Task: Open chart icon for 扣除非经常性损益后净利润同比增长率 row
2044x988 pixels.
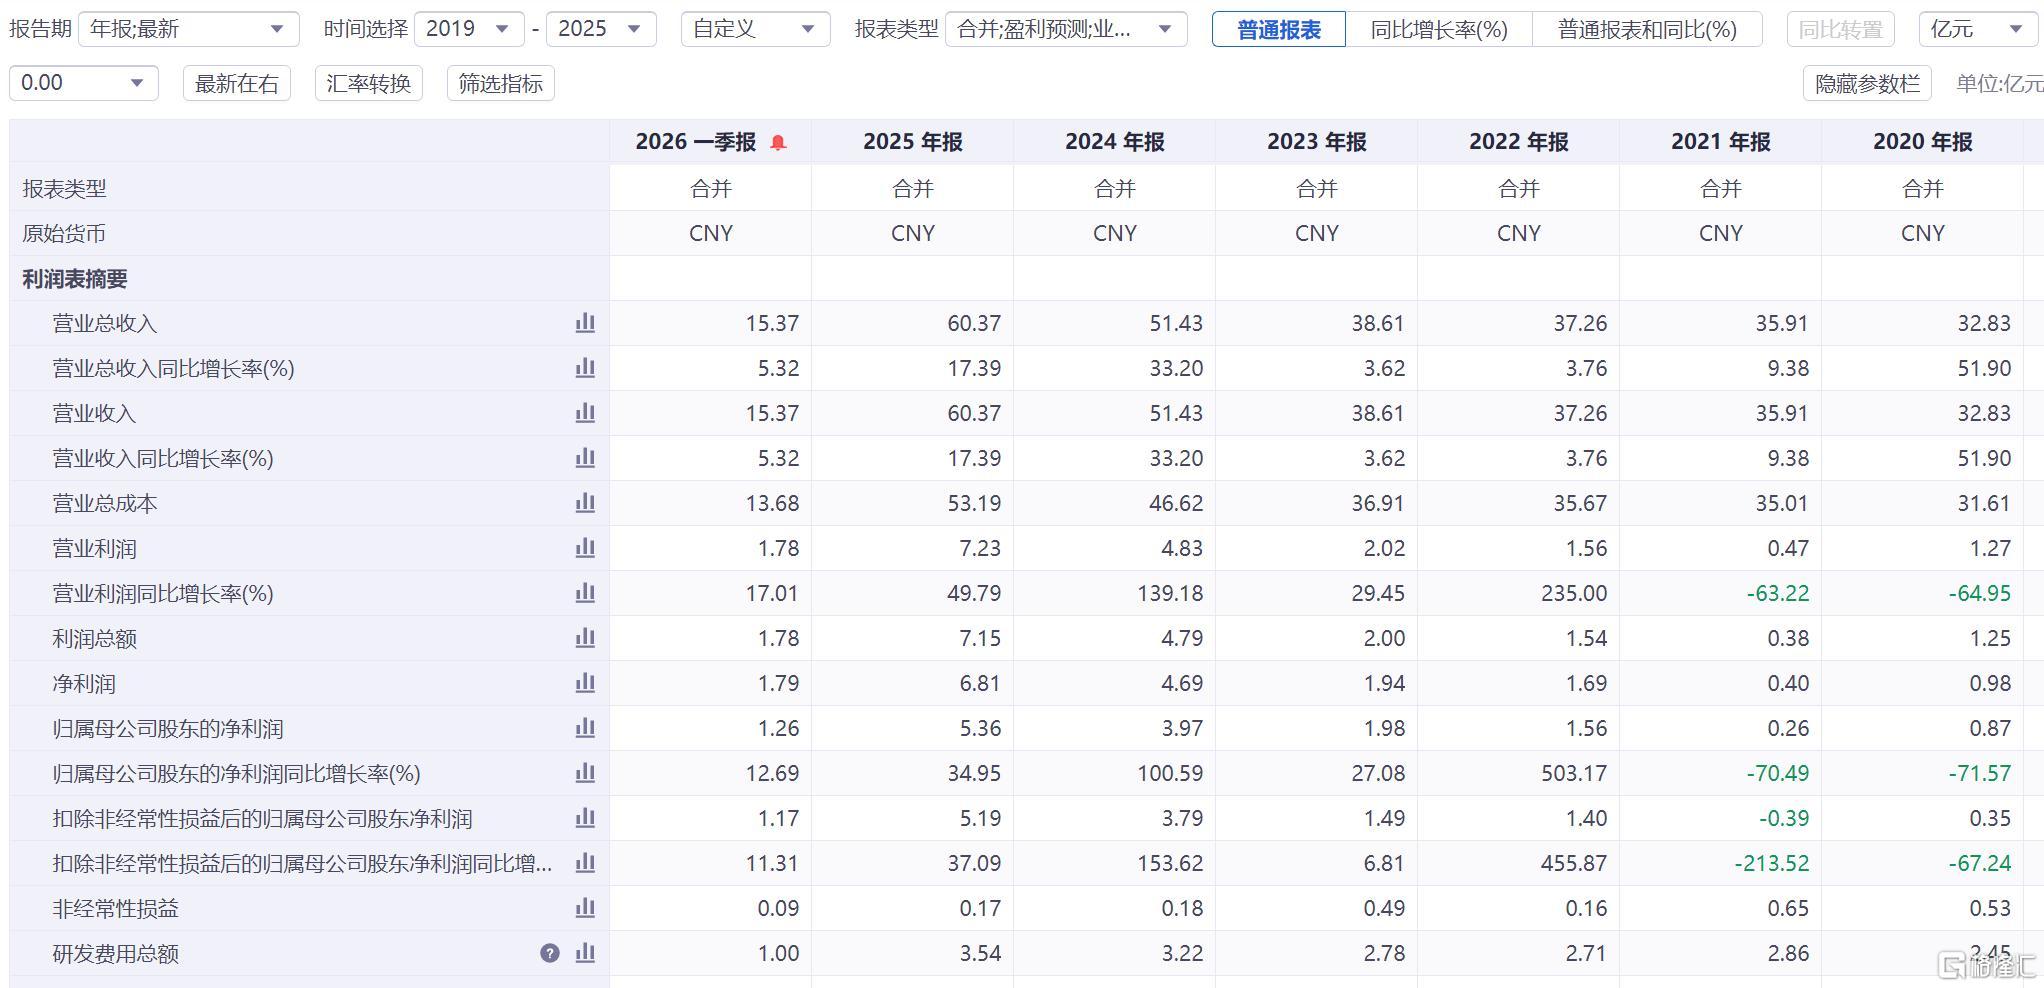Action: pyautogui.click(x=585, y=863)
